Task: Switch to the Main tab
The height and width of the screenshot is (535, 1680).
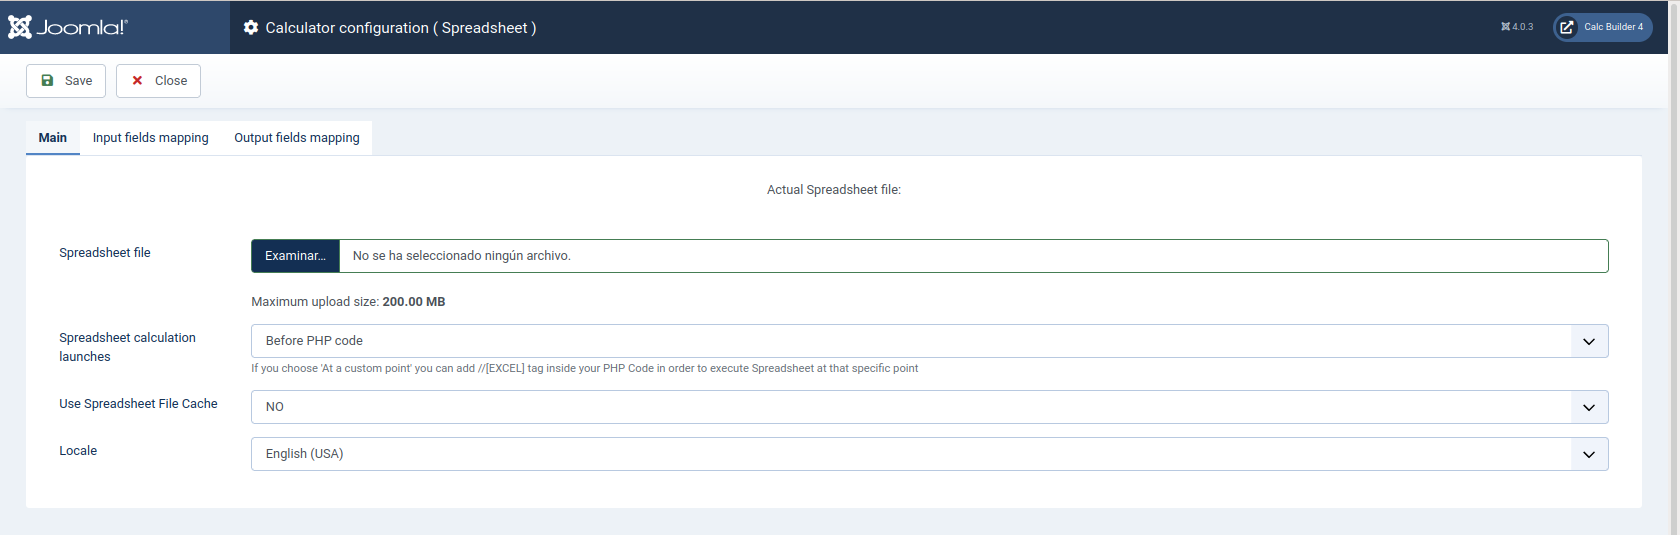Action: pos(53,138)
